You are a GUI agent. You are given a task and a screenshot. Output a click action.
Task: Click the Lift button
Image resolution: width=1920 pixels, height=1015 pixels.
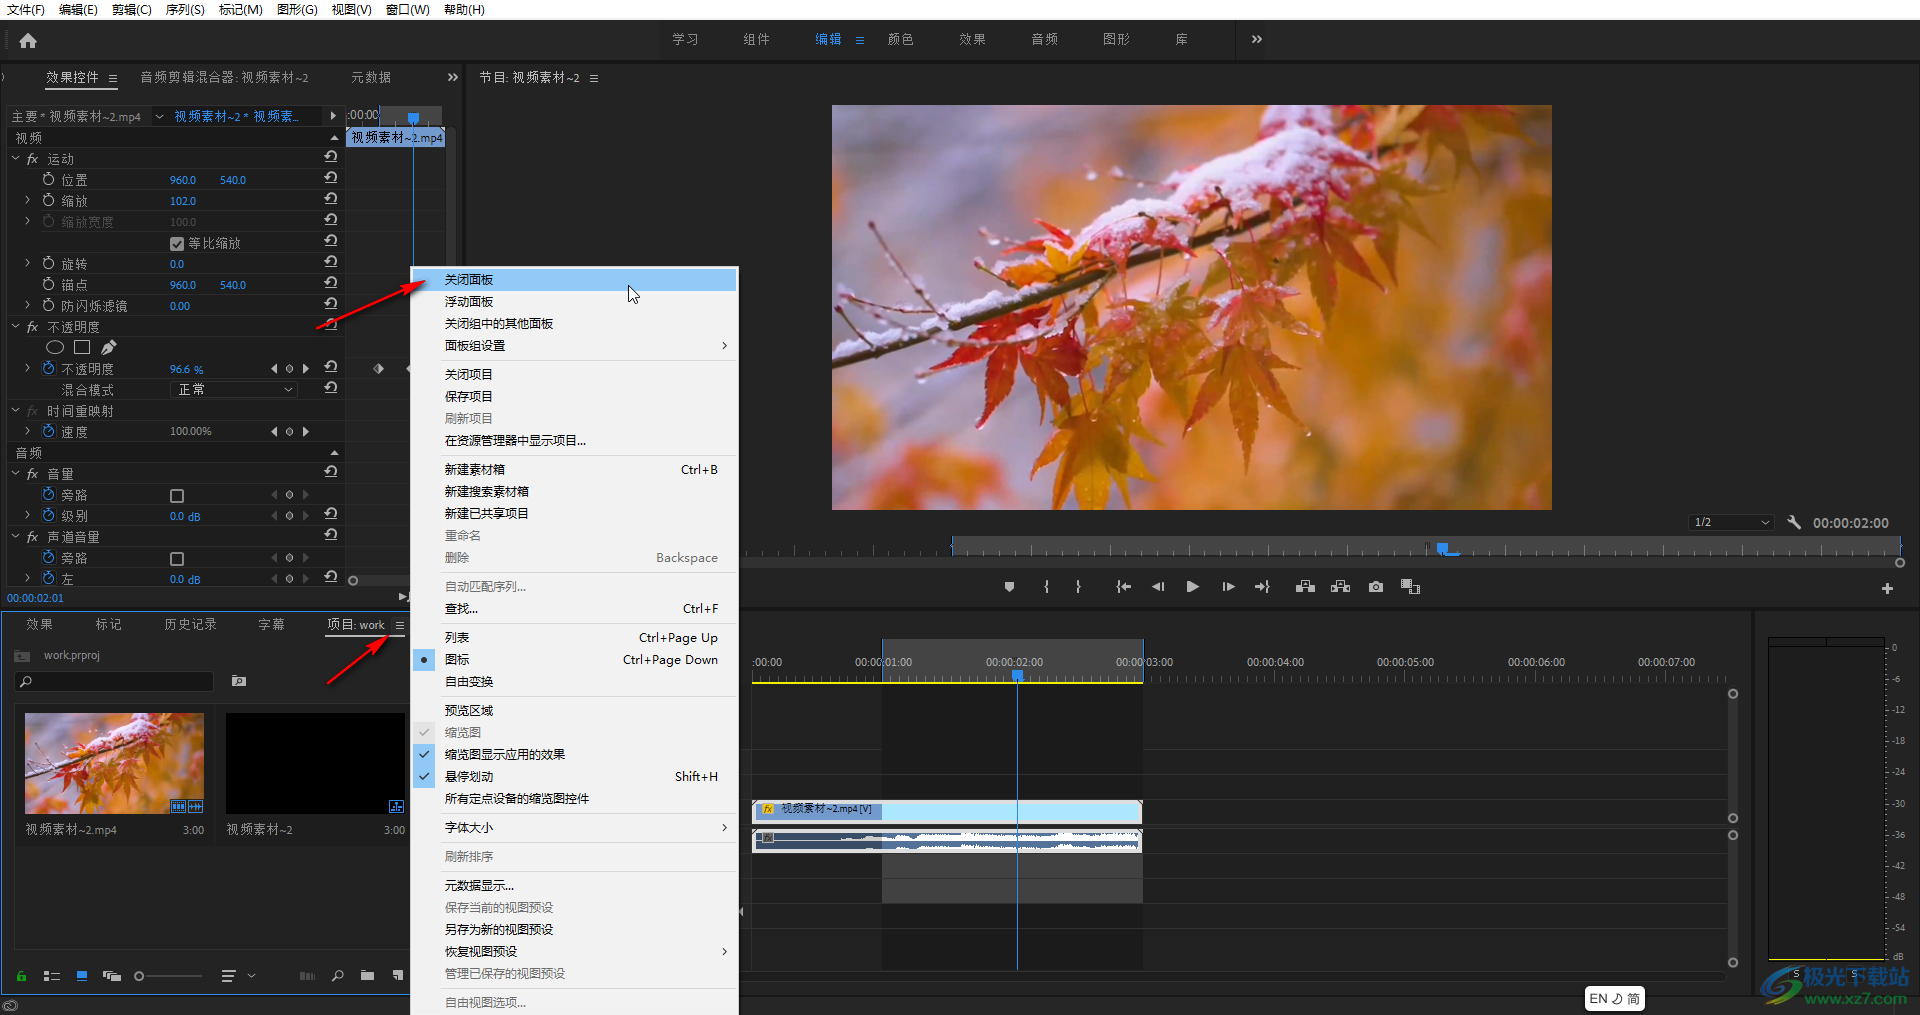coord(1305,587)
